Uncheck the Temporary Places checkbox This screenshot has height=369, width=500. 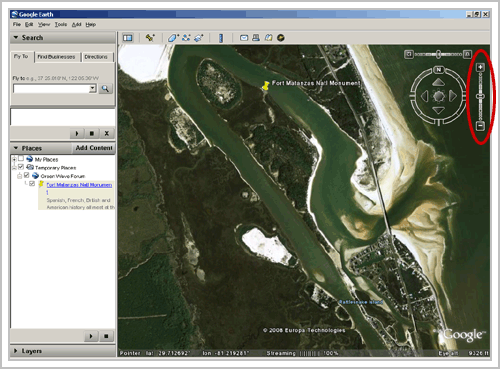[x=21, y=167]
